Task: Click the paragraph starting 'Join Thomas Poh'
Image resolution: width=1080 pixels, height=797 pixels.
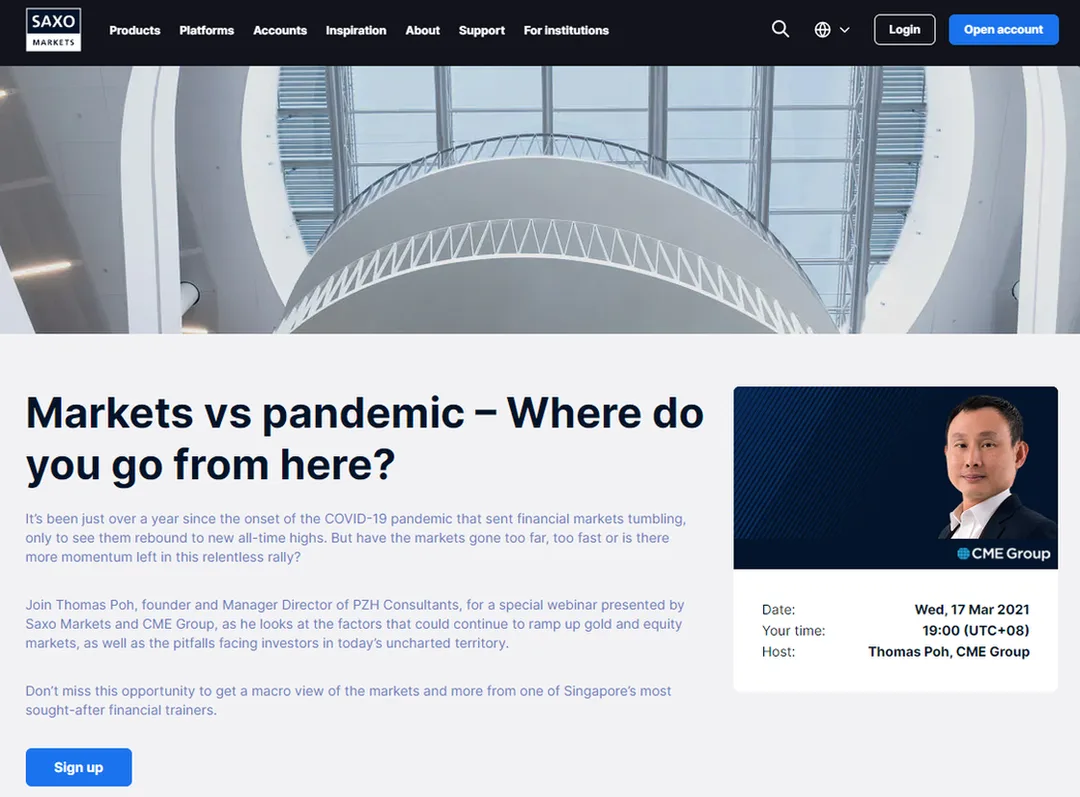Action: [355, 624]
